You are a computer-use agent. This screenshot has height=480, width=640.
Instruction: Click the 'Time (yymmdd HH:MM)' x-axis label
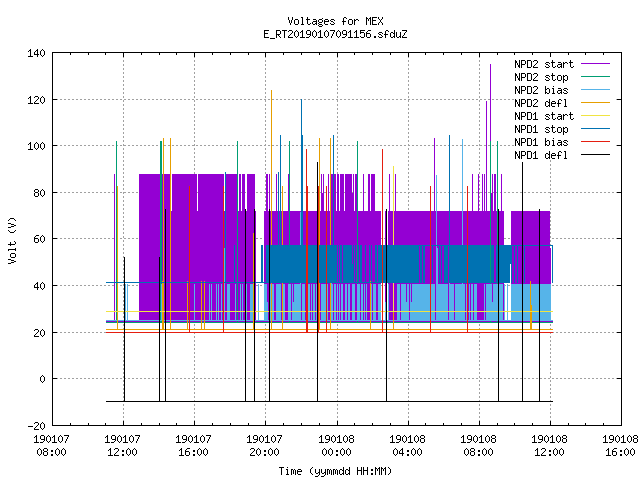(335, 471)
